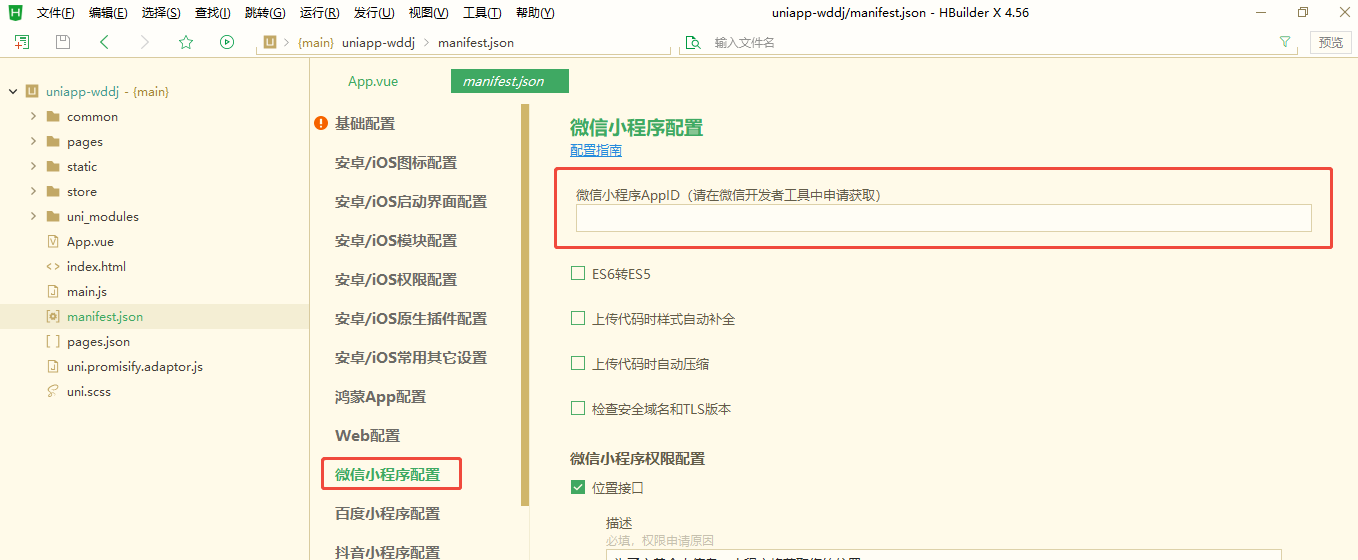Click the static folder icon

(53, 166)
